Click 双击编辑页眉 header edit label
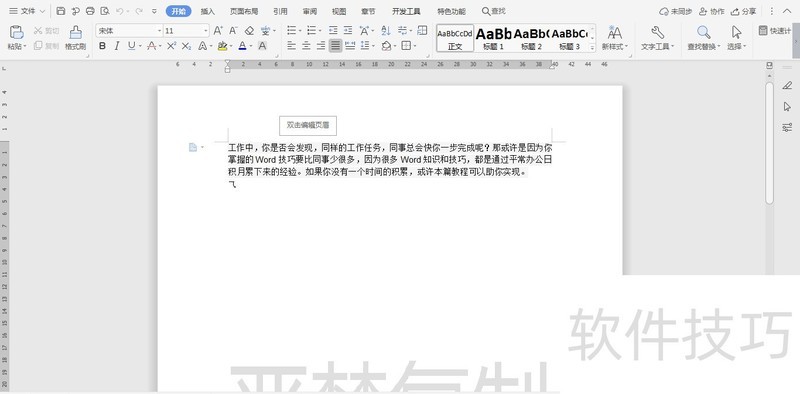This screenshot has height=394, width=800. coord(308,125)
